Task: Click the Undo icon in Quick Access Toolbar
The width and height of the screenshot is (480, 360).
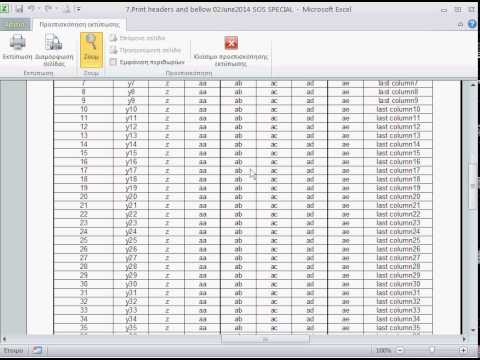Action: click(x=32, y=9)
